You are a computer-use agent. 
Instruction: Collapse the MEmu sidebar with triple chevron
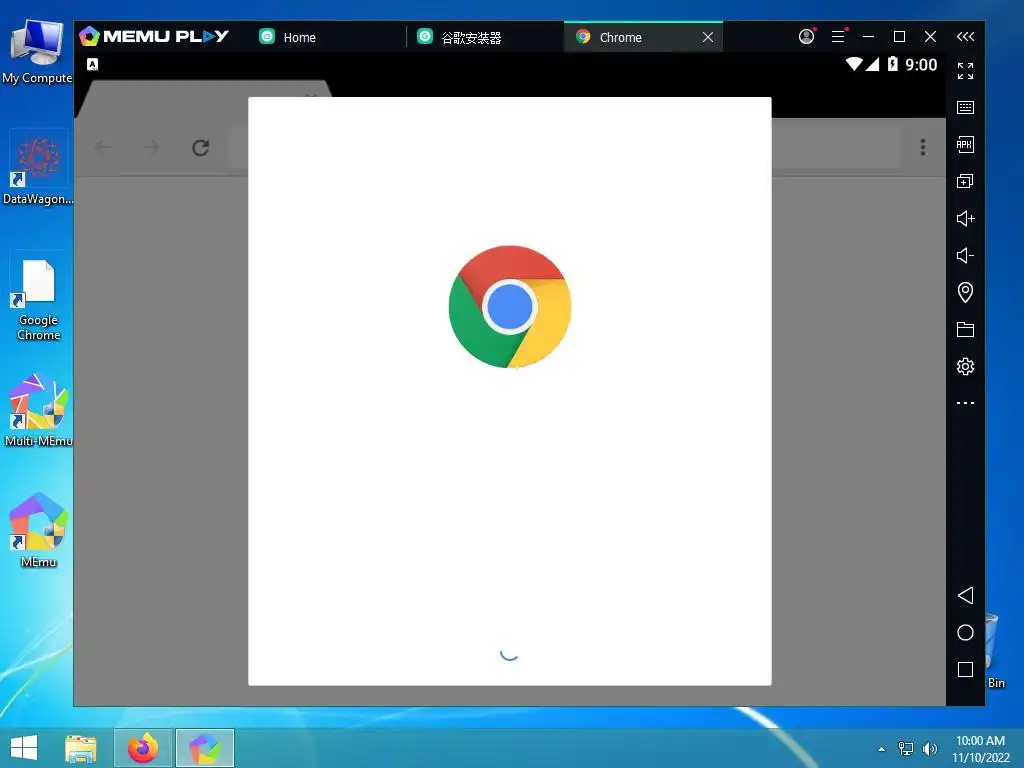click(965, 37)
